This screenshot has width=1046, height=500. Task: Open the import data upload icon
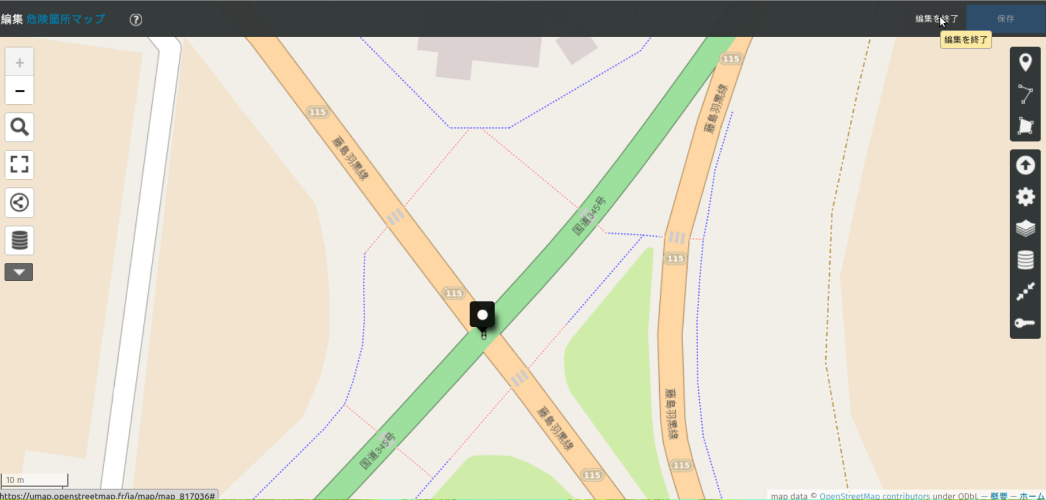(1025, 165)
